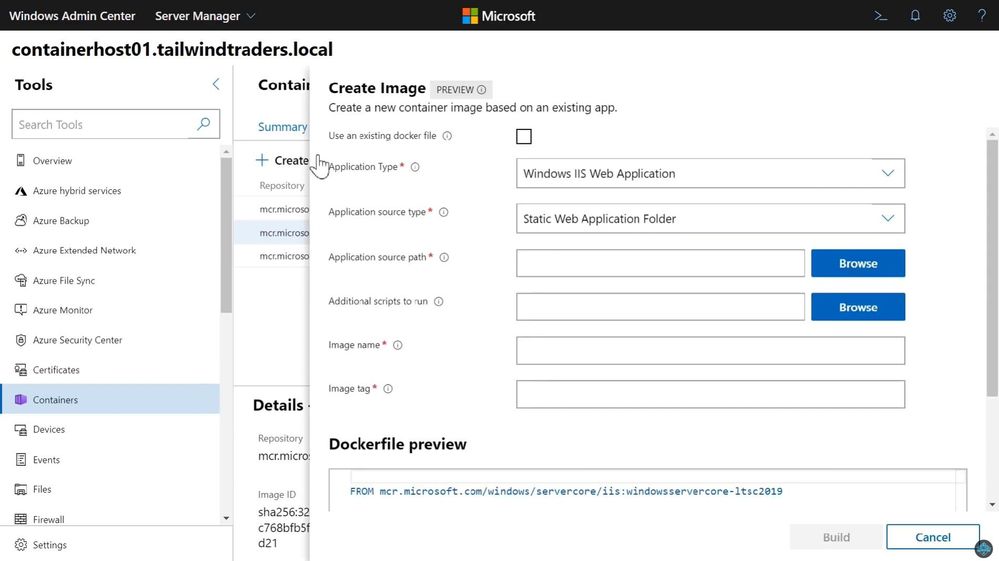Click the Image tag input field
The image size is (999, 561).
click(x=710, y=394)
